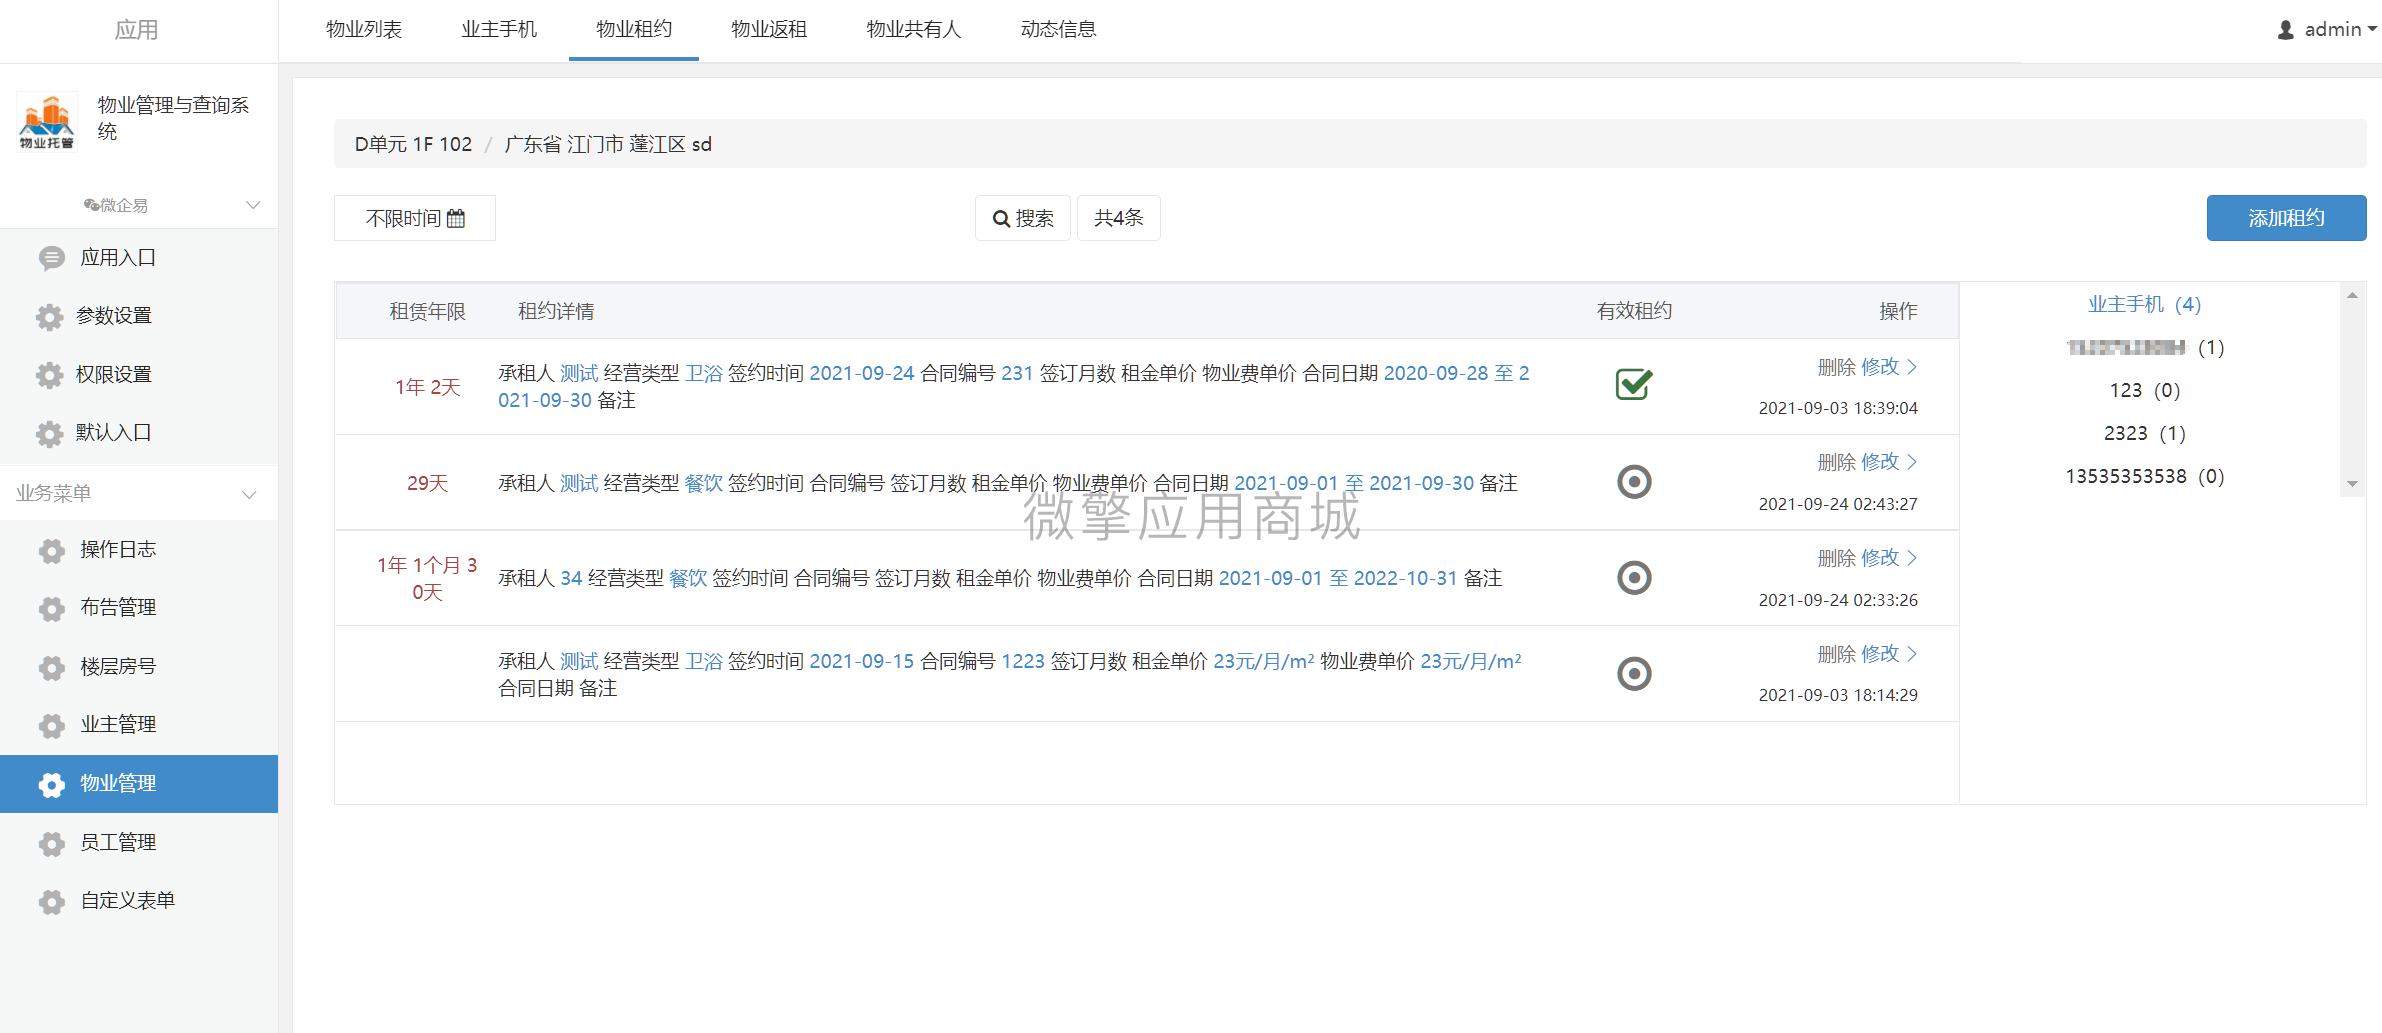
Task: Click the 应用 header at top left
Action: coord(136,30)
